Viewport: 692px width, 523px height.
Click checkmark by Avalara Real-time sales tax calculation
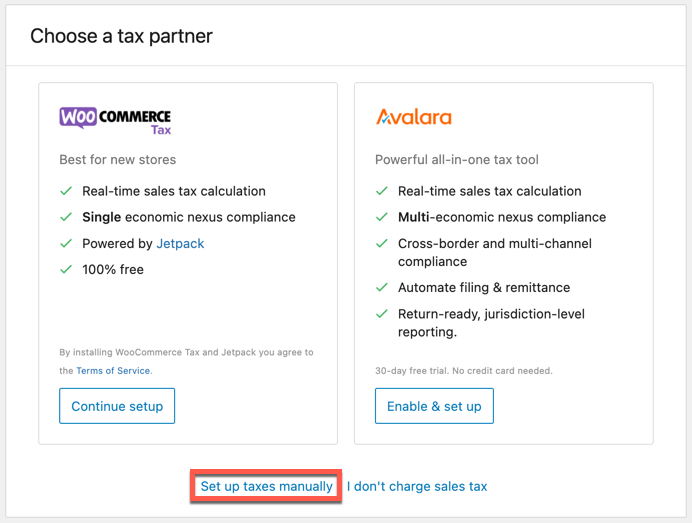coord(382,191)
